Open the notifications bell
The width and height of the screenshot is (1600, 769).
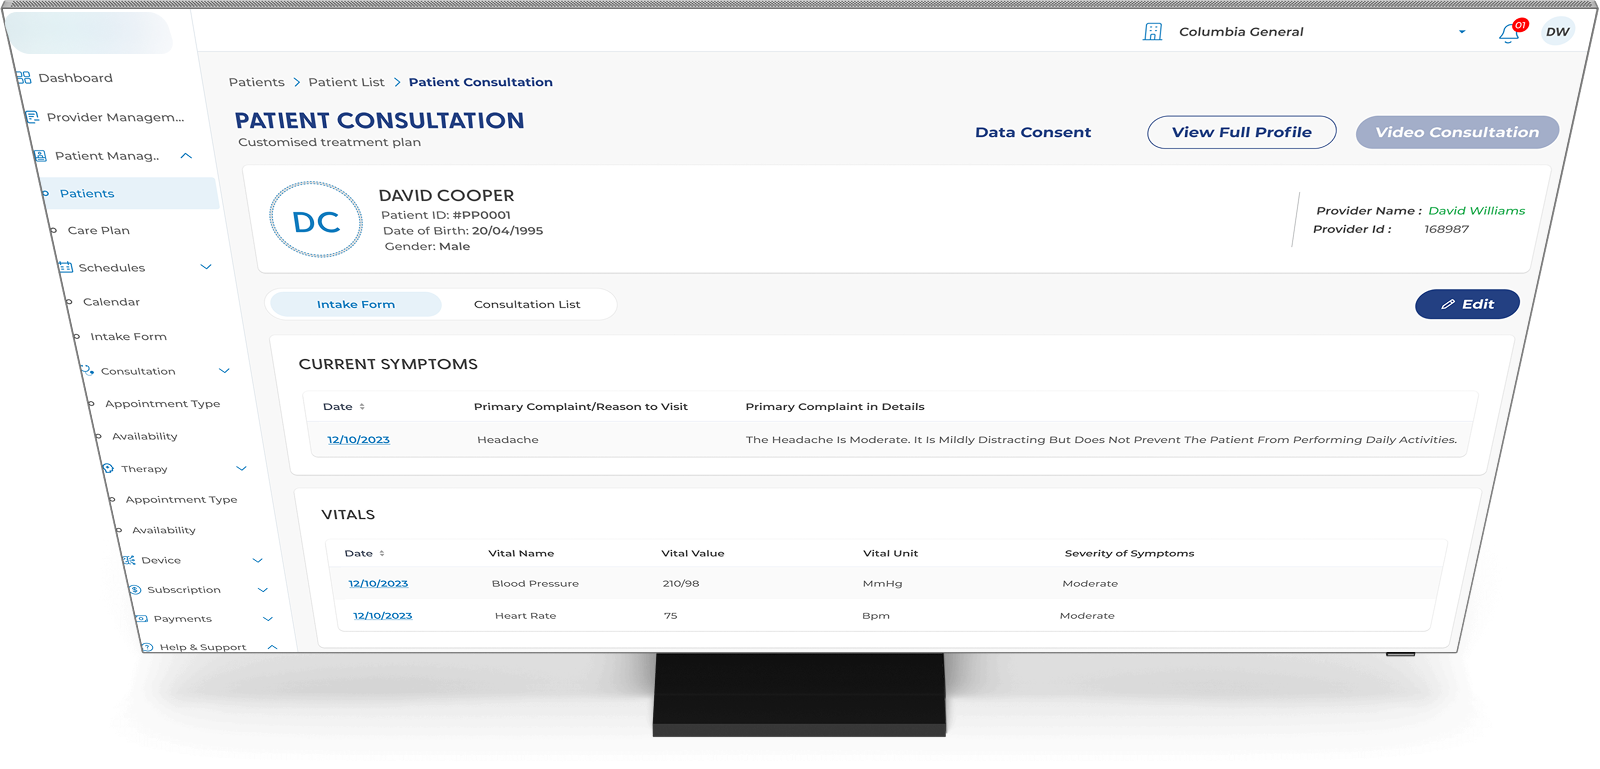tap(1510, 33)
